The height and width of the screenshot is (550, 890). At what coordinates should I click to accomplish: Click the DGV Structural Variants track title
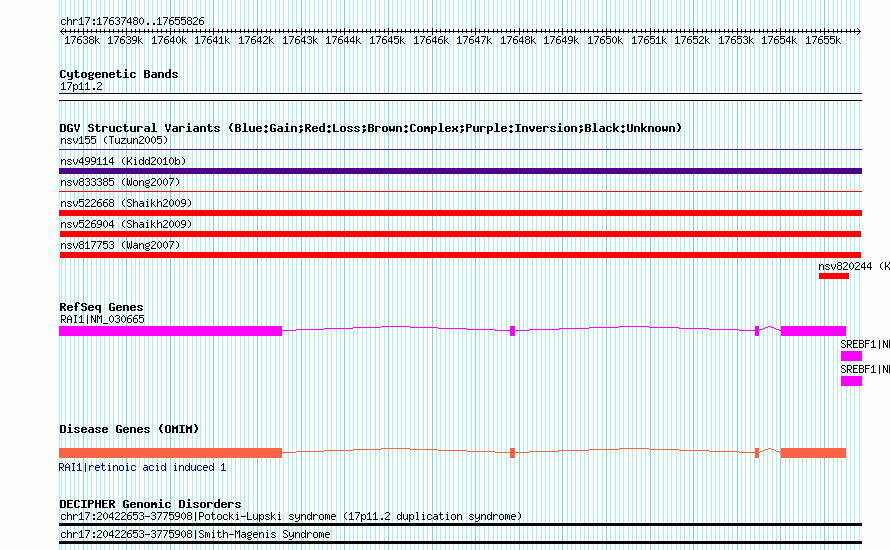371,128
